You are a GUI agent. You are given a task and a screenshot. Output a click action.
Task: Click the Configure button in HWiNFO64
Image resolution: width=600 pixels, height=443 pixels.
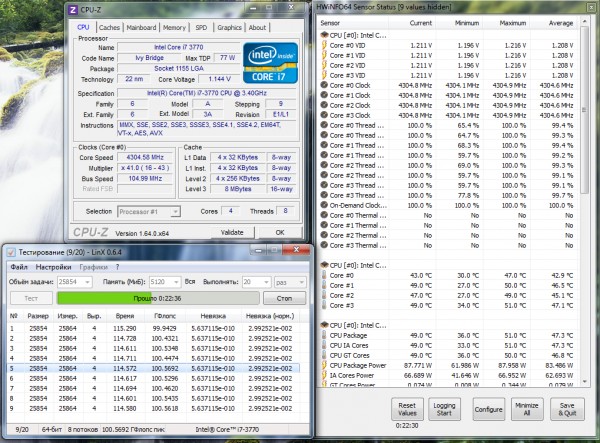[488, 409]
